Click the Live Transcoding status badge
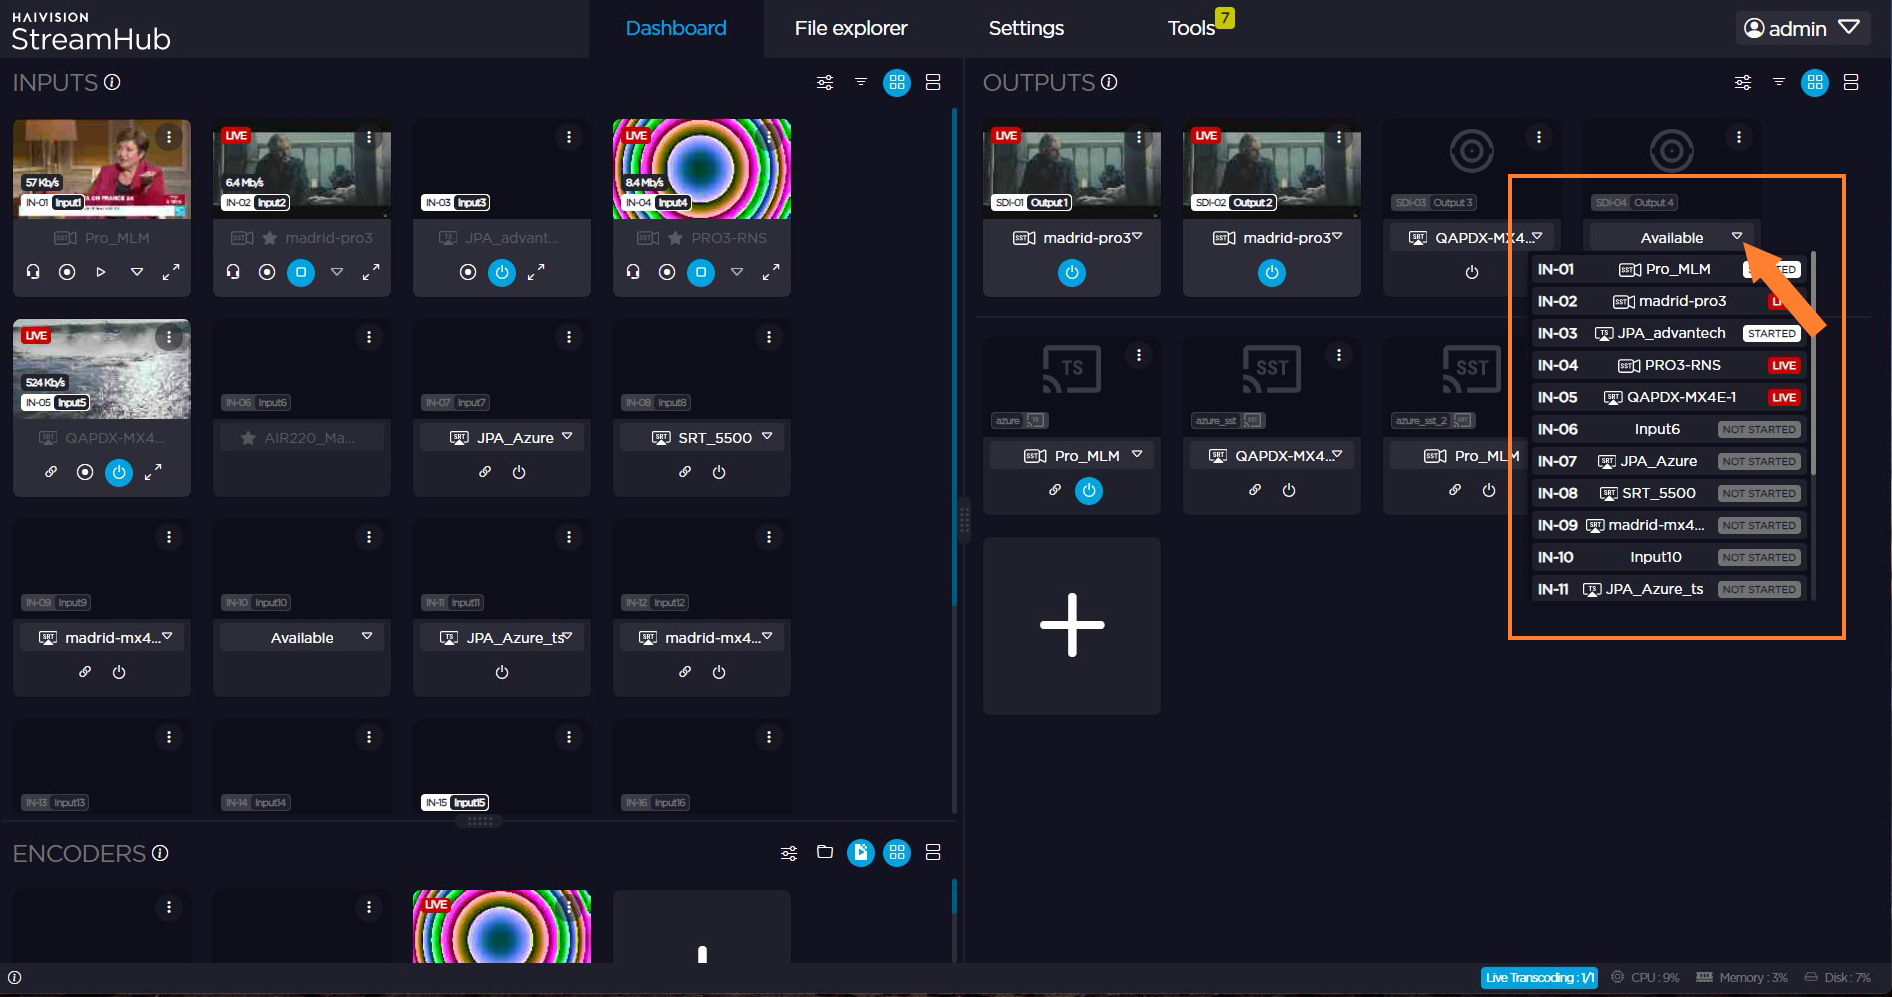The image size is (1892, 997). click(1538, 977)
